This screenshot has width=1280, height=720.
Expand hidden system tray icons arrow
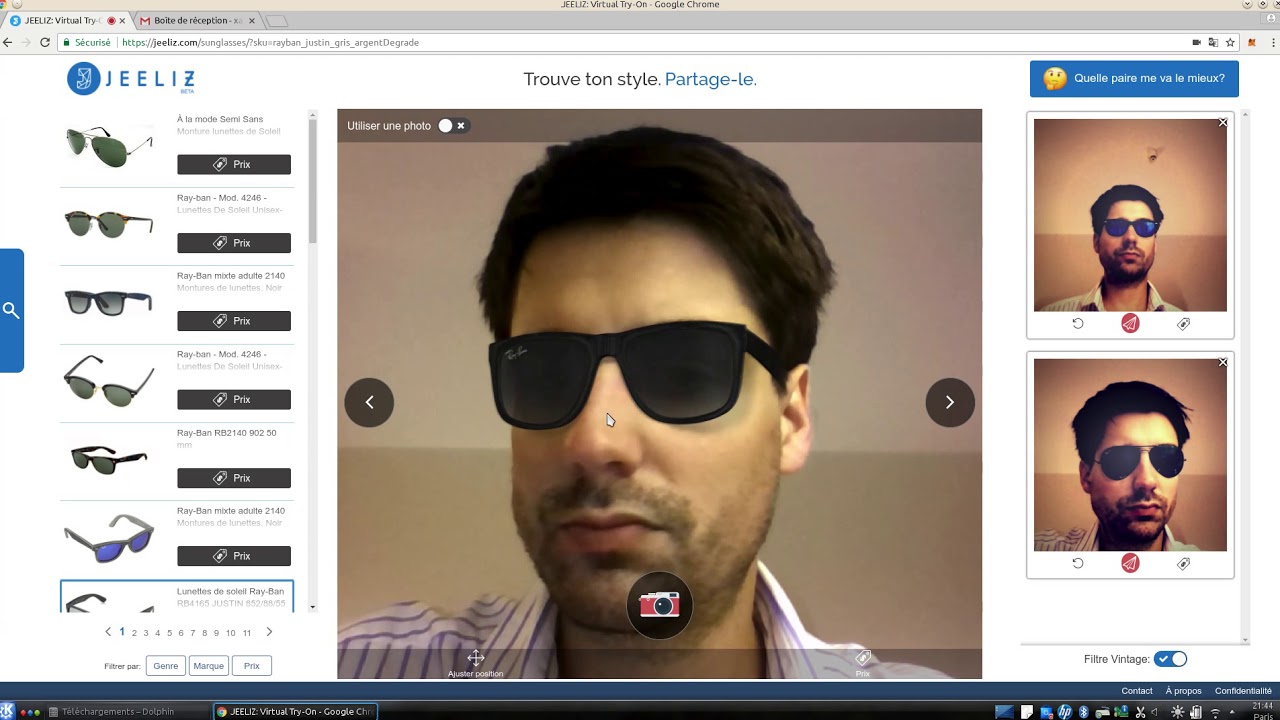click(x=1232, y=712)
